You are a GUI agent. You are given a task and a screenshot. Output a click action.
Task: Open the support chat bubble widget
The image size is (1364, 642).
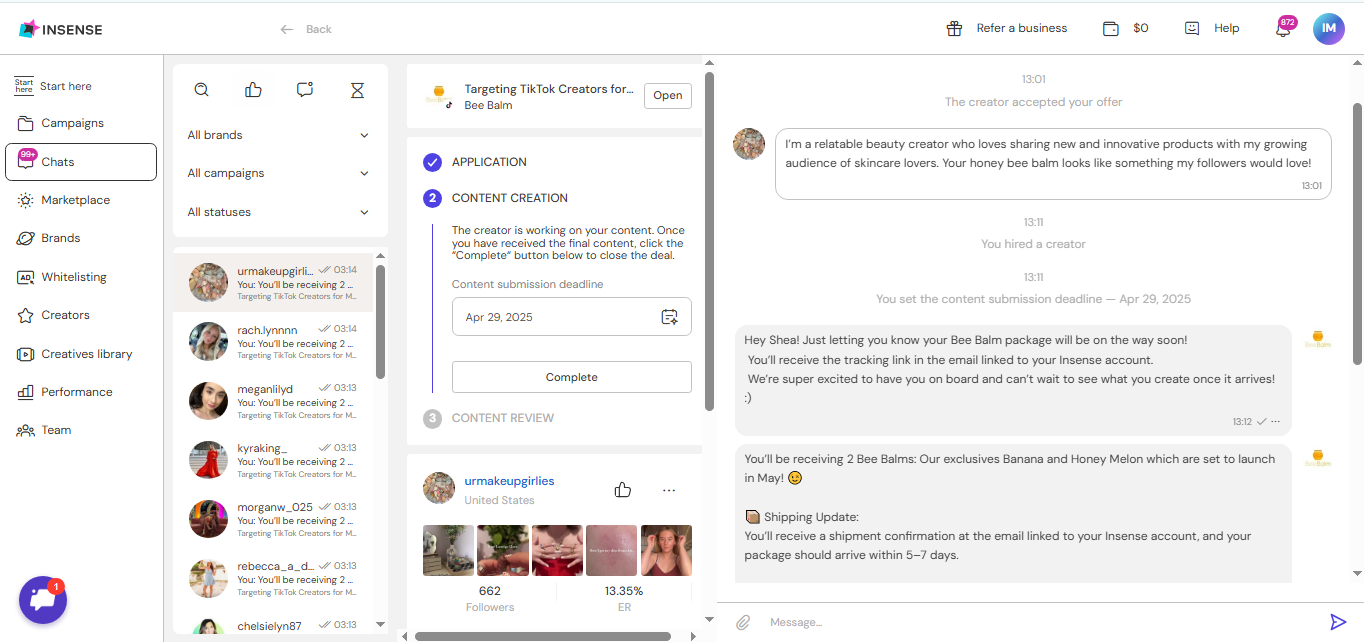click(43, 600)
